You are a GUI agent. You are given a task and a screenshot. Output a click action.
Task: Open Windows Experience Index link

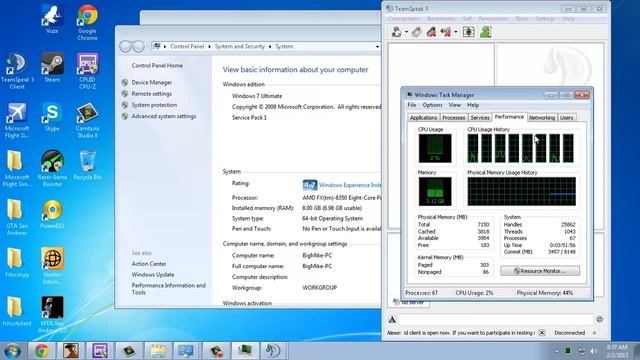[350, 185]
